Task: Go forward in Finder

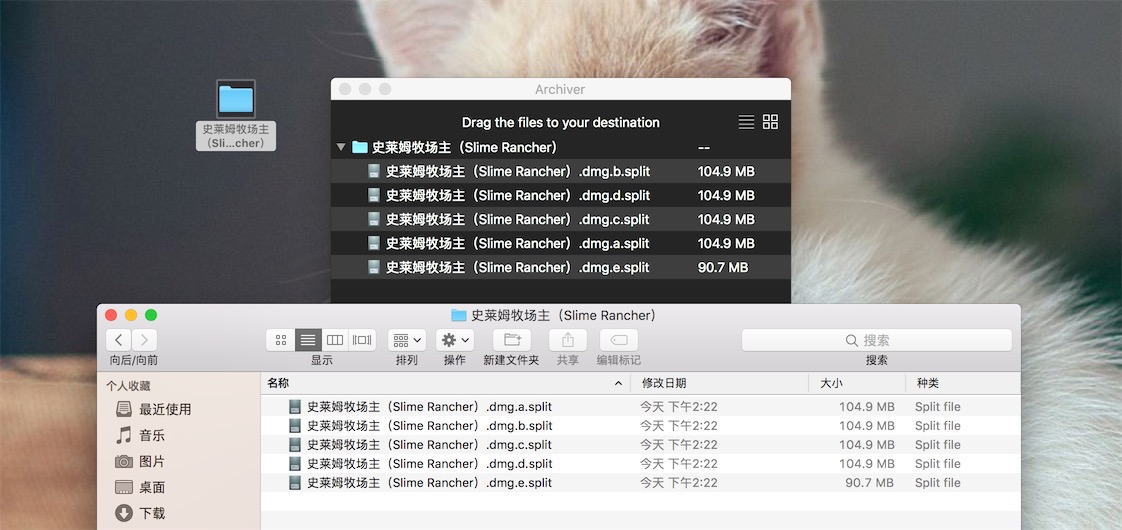Action: 145,340
